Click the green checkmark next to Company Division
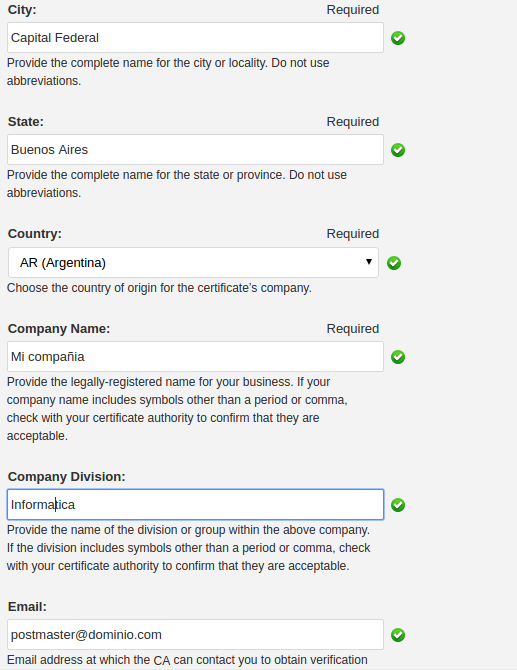 click(x=398, y=505)
